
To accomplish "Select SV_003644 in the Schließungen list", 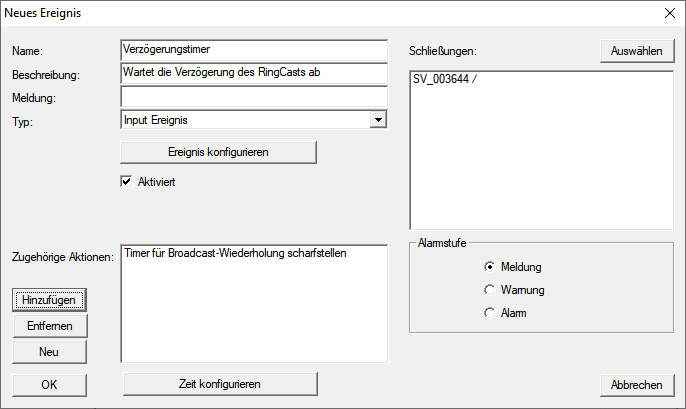I will point(445,80).
